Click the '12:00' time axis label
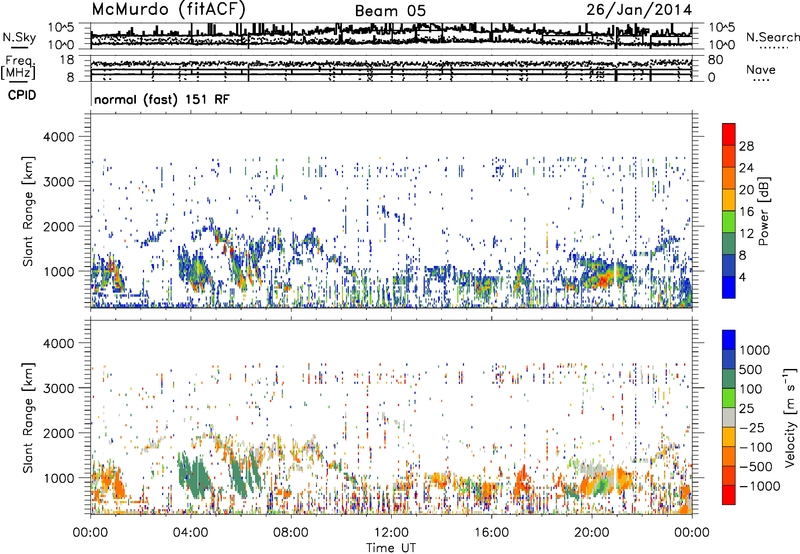Viewport: 800px width, 554px height. click(x=391, y=533)
